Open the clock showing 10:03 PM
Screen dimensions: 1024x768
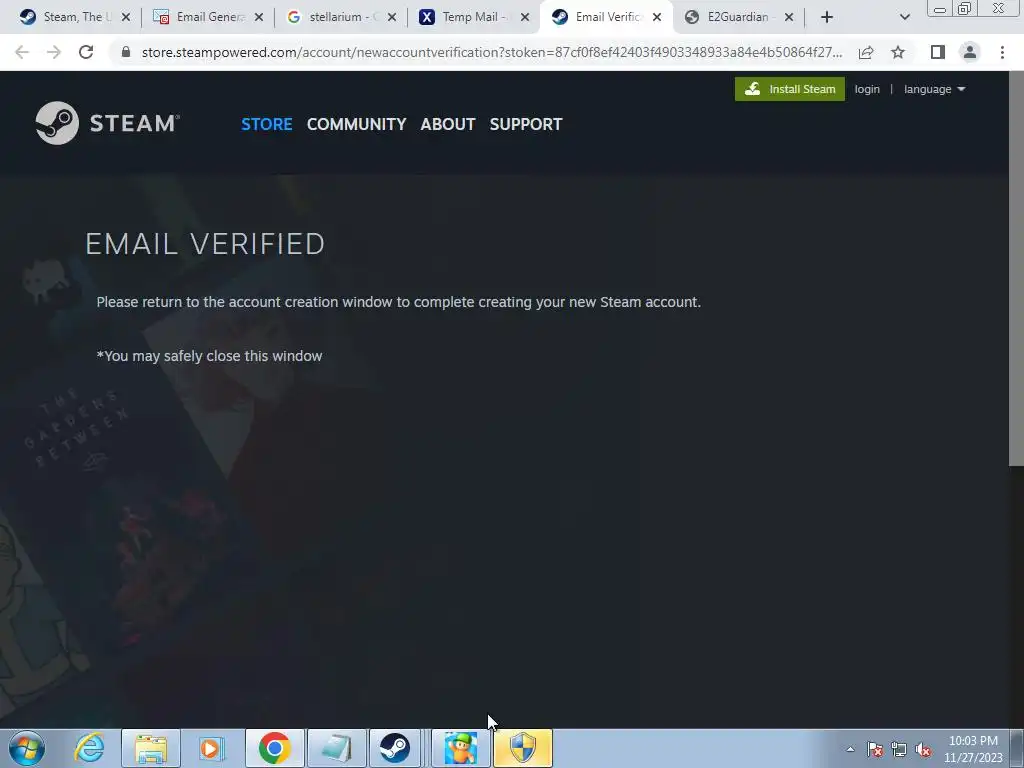click(x=973, y=749)
